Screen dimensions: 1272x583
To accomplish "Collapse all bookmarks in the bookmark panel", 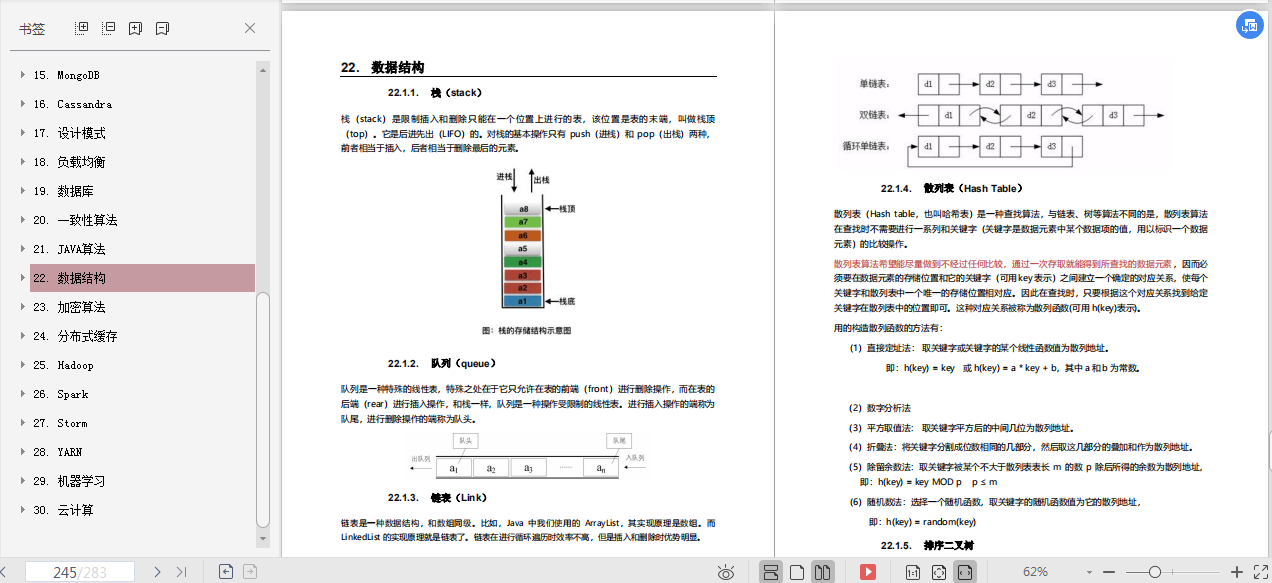I will (109, 28).
